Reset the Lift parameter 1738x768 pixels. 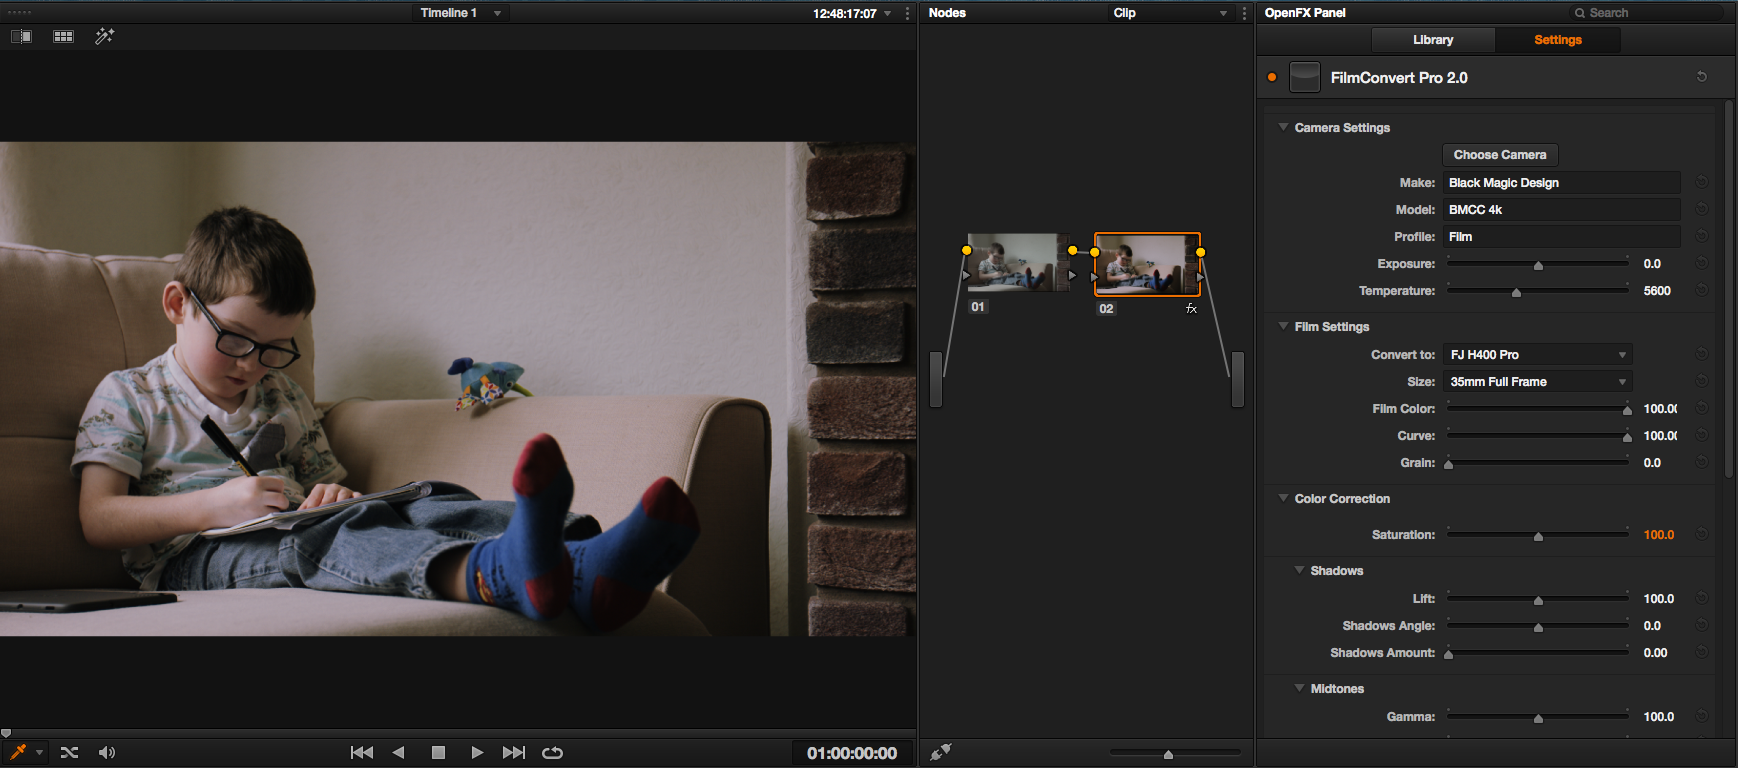pos(1702,598)
